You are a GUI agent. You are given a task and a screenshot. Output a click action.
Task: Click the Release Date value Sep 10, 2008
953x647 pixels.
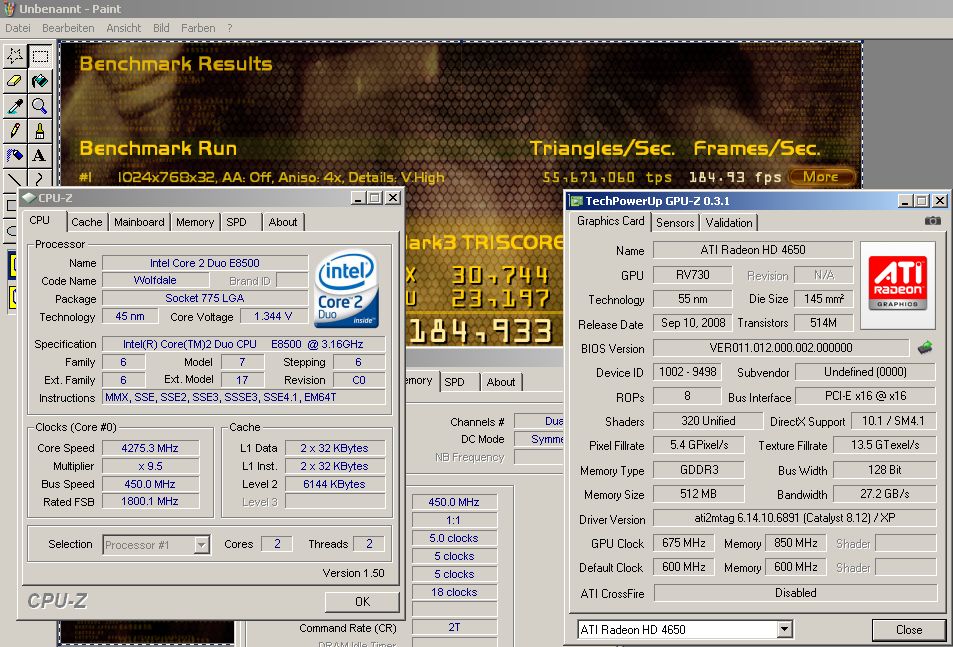click(693, 323)
